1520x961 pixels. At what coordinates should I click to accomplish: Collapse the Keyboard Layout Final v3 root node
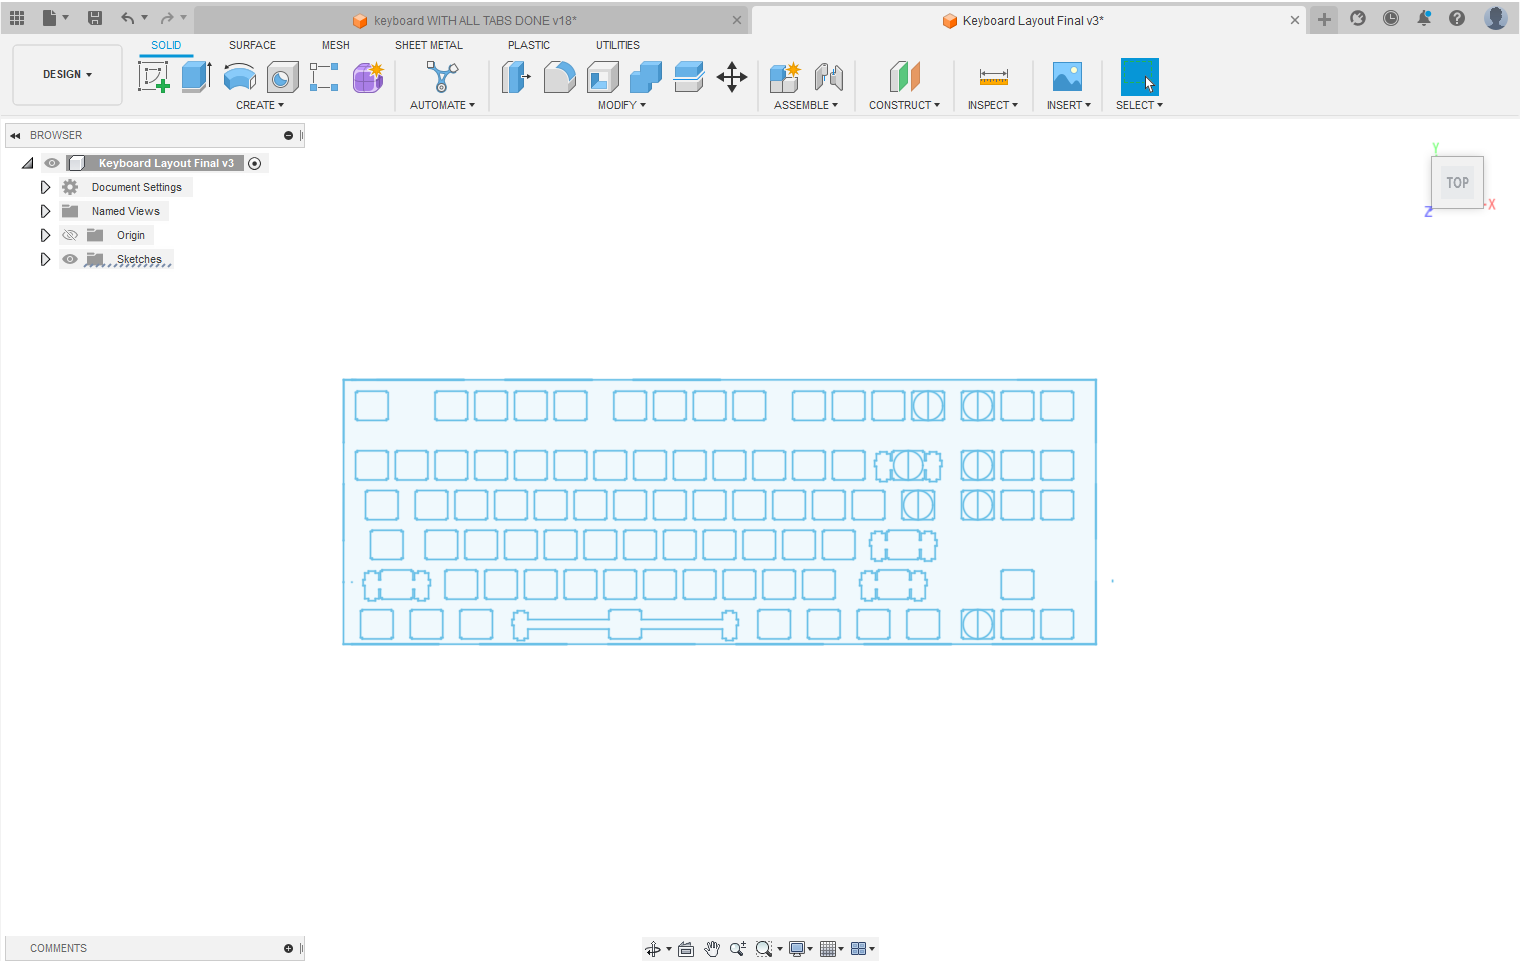[28, 163]
